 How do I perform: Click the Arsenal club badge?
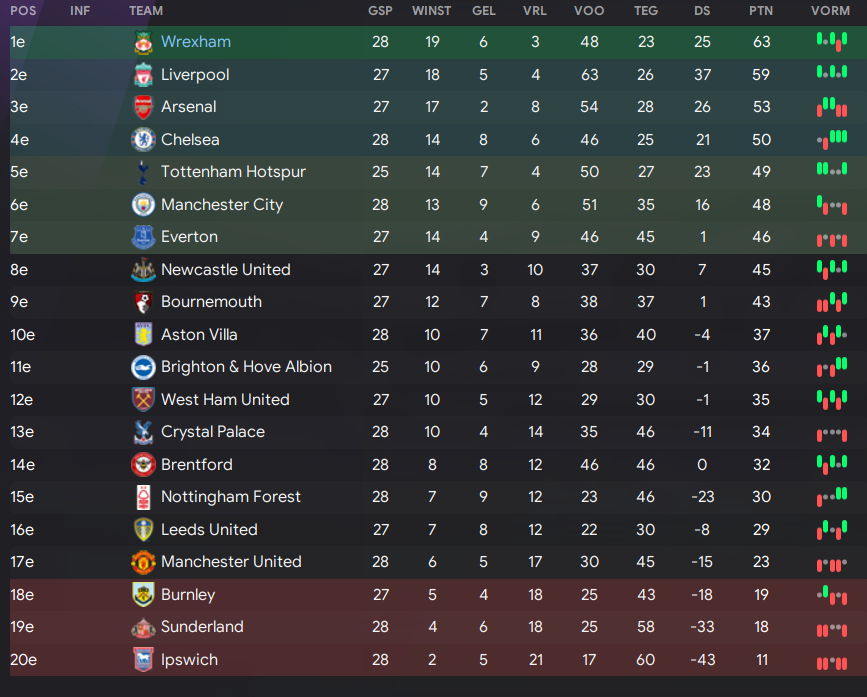143,107
